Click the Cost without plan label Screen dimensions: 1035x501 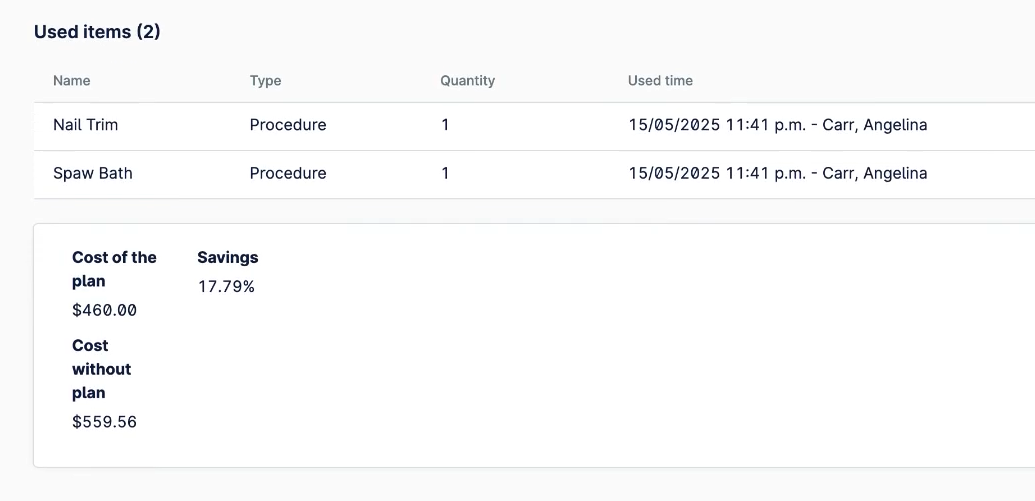pos(101,369)
